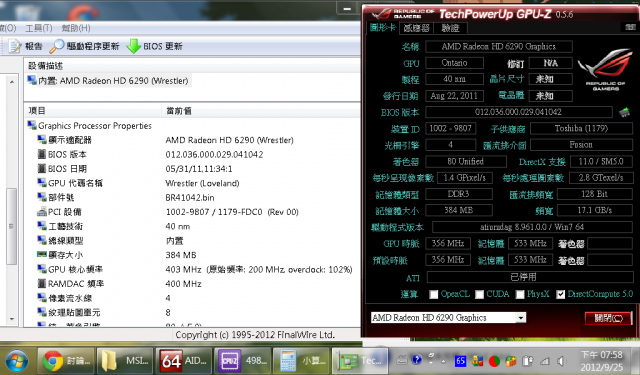This screenshot has height=375, width=640.
Task: Switch to the CPU-Z taskbar button
Action: pyautogui.click(x=243, y=361)
